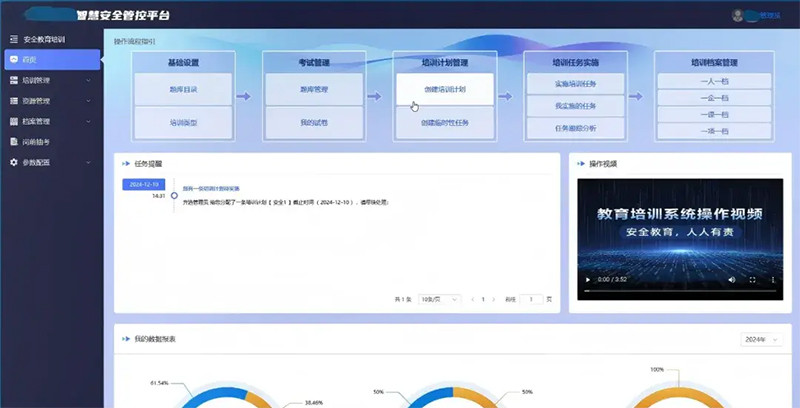
Task: Open 任务跟踪分析 card
Action: 576,128
